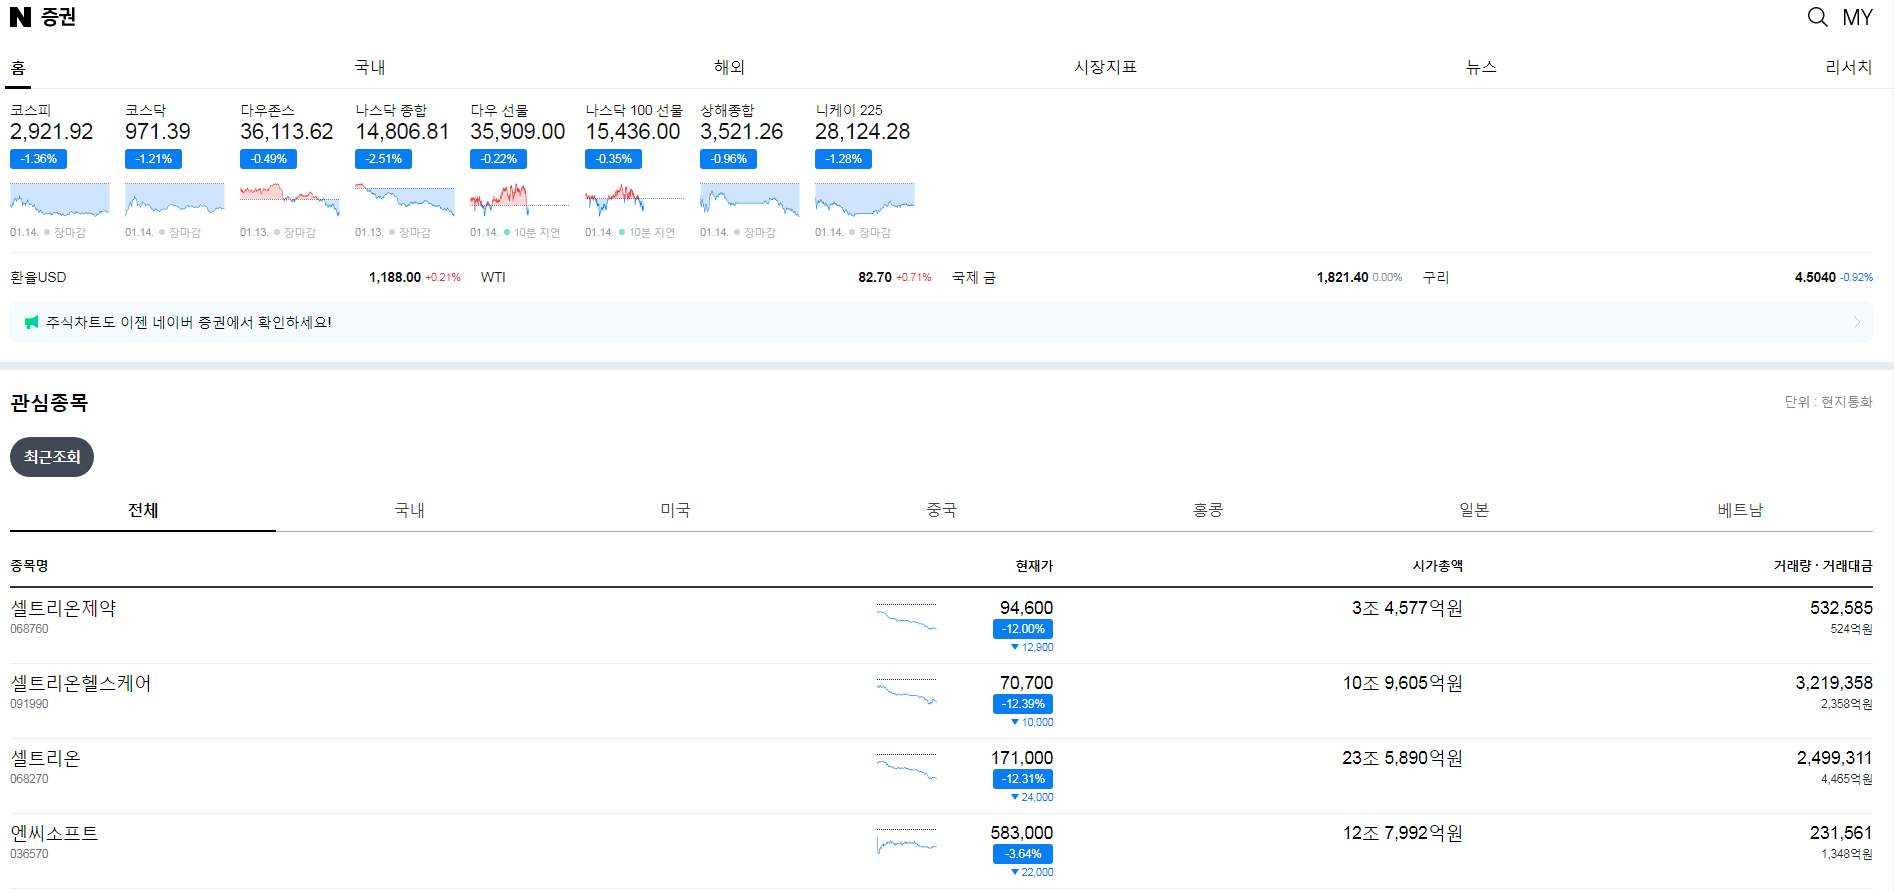
Task: Click the 코스닥 value 971.39
Action: coord(157,132)
